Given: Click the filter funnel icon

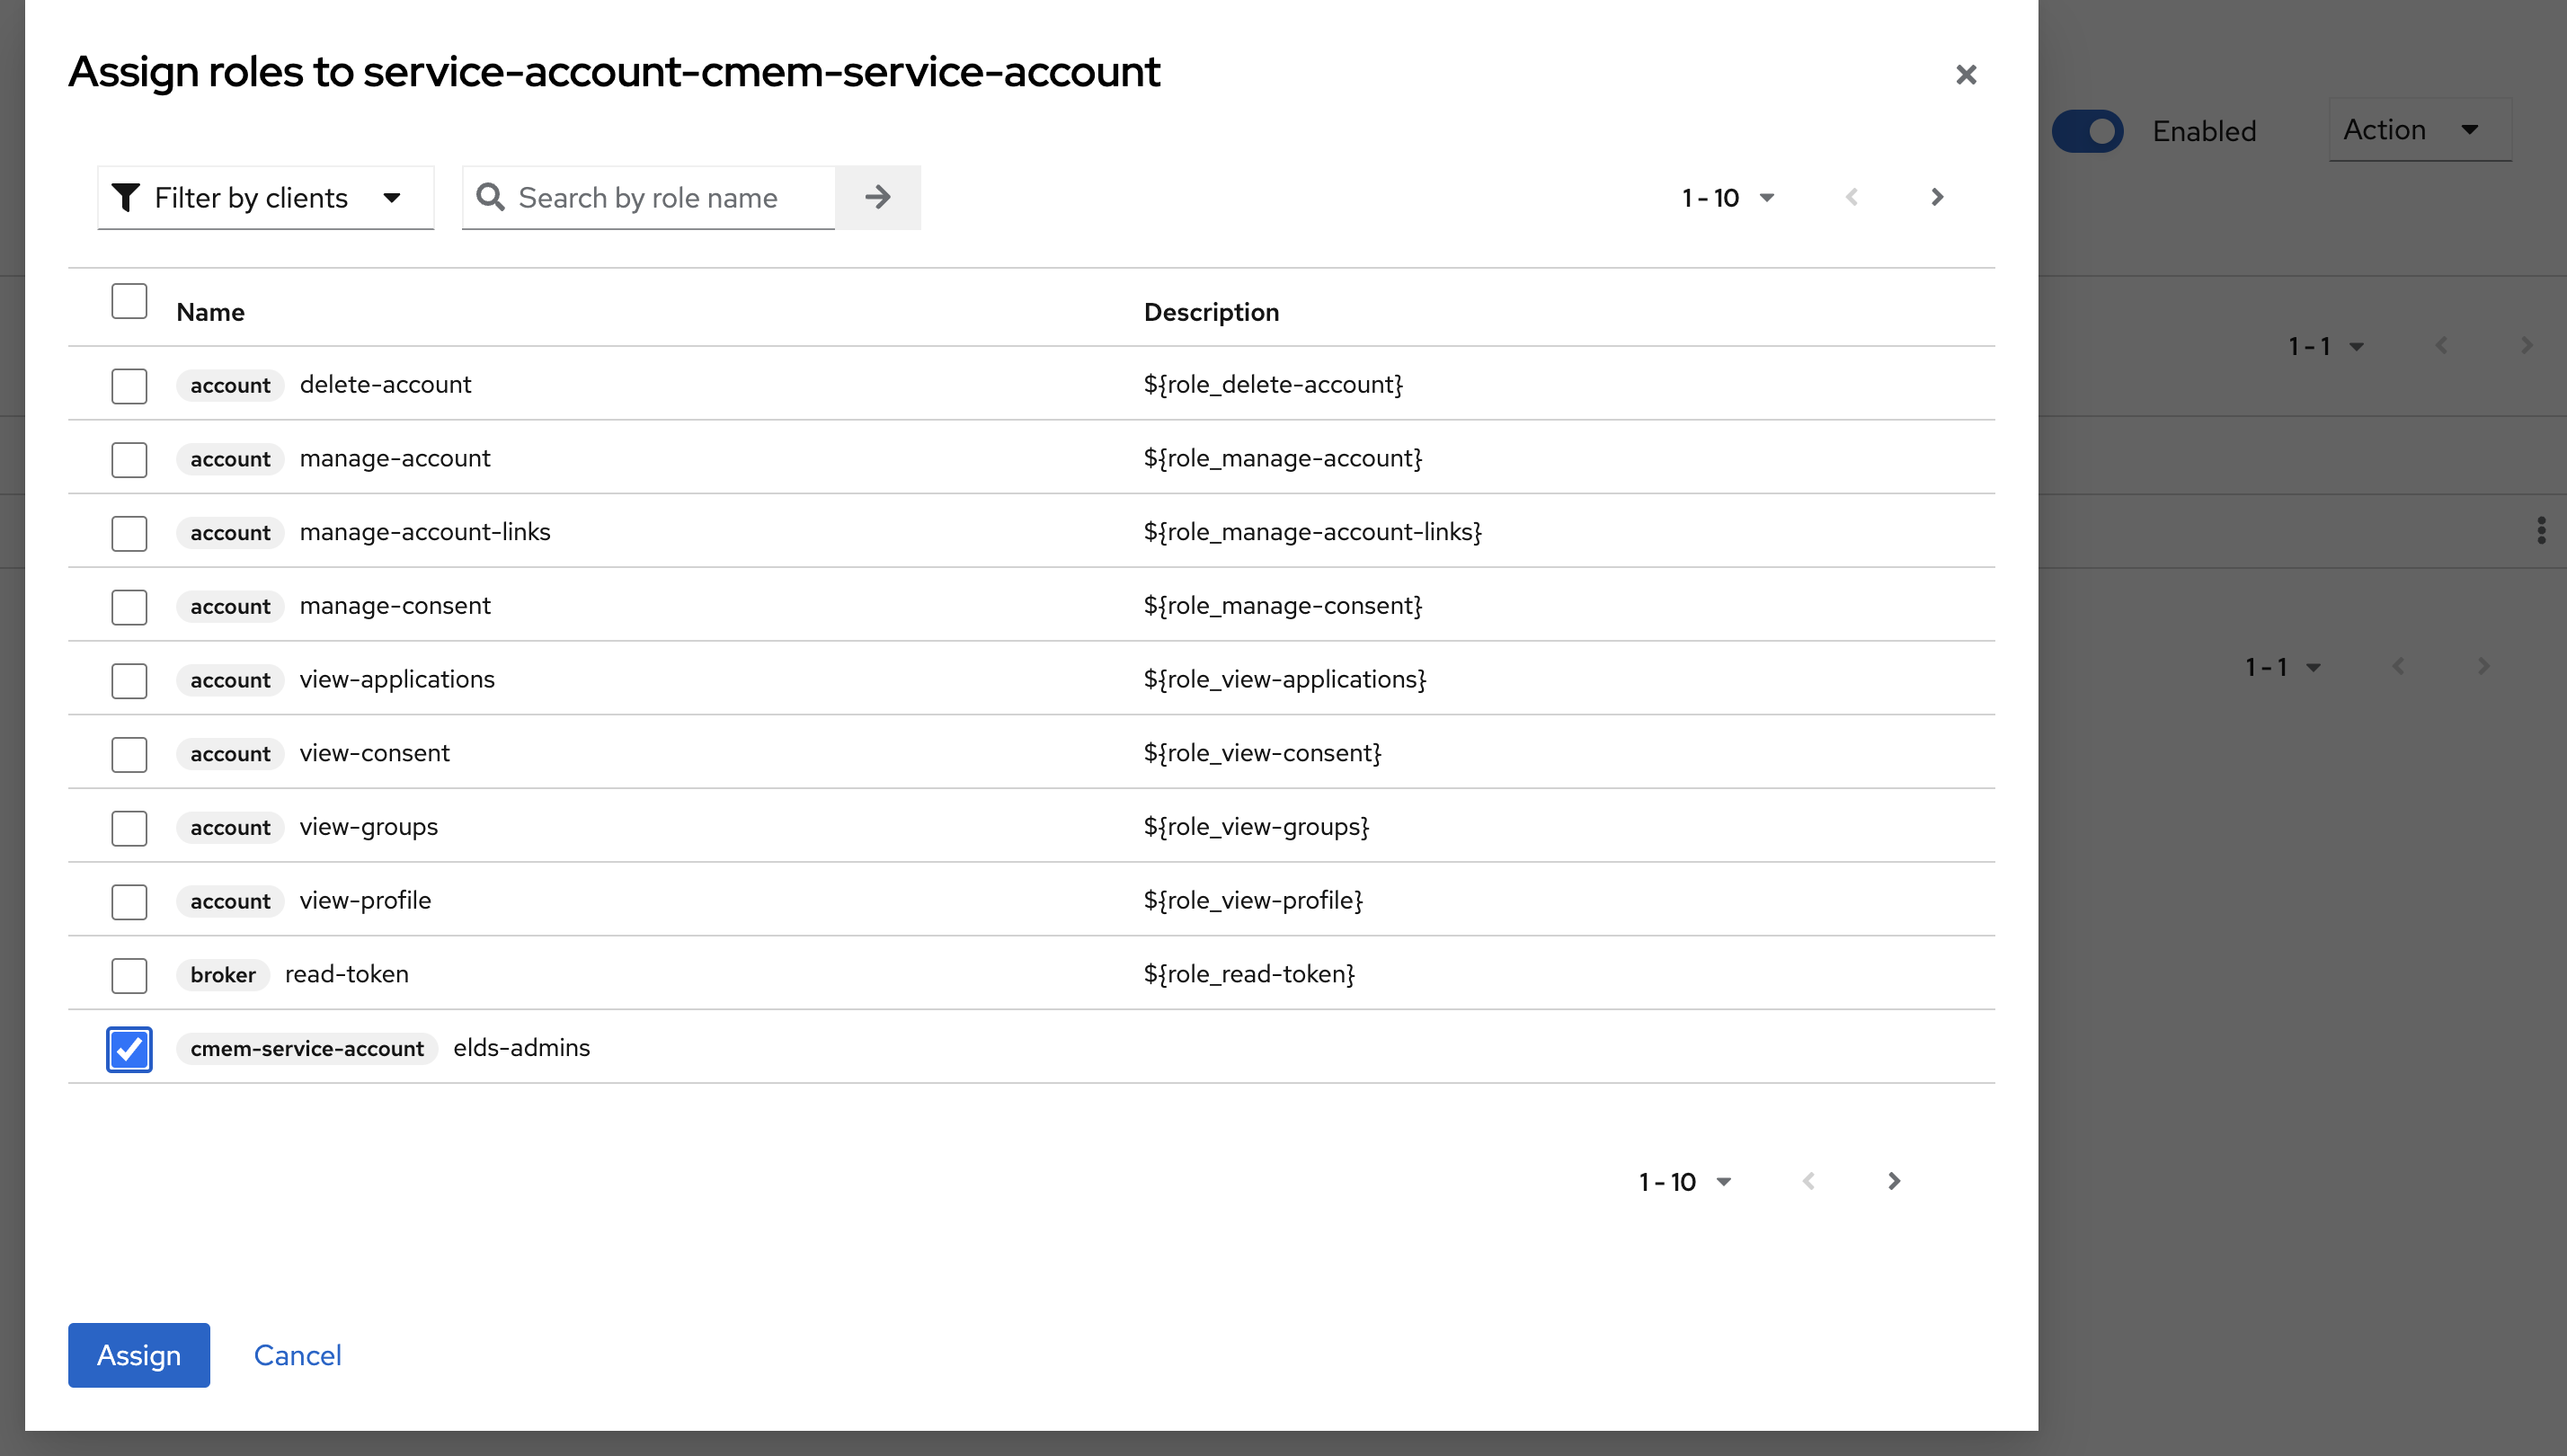Looking at the screenshot, I should coord(125,197).
